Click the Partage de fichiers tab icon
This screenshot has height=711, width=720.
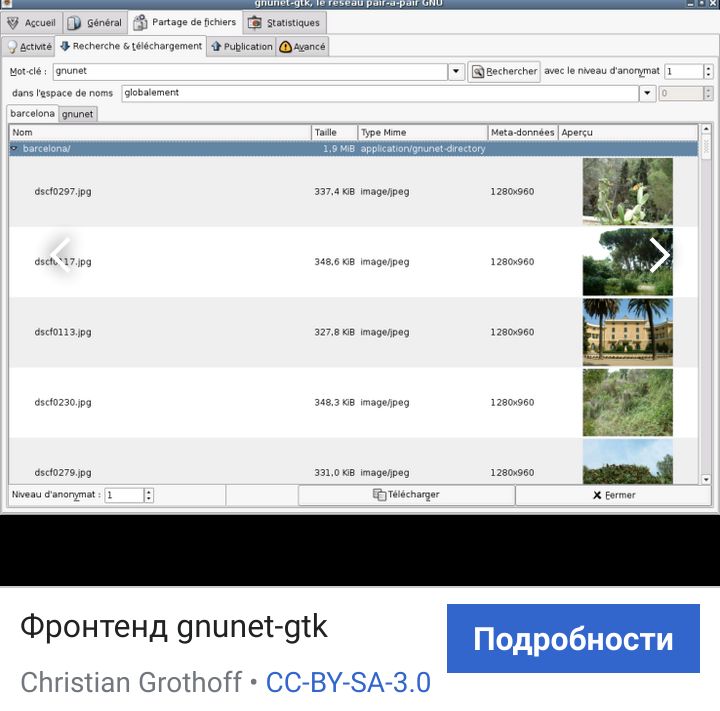point(140,22)
